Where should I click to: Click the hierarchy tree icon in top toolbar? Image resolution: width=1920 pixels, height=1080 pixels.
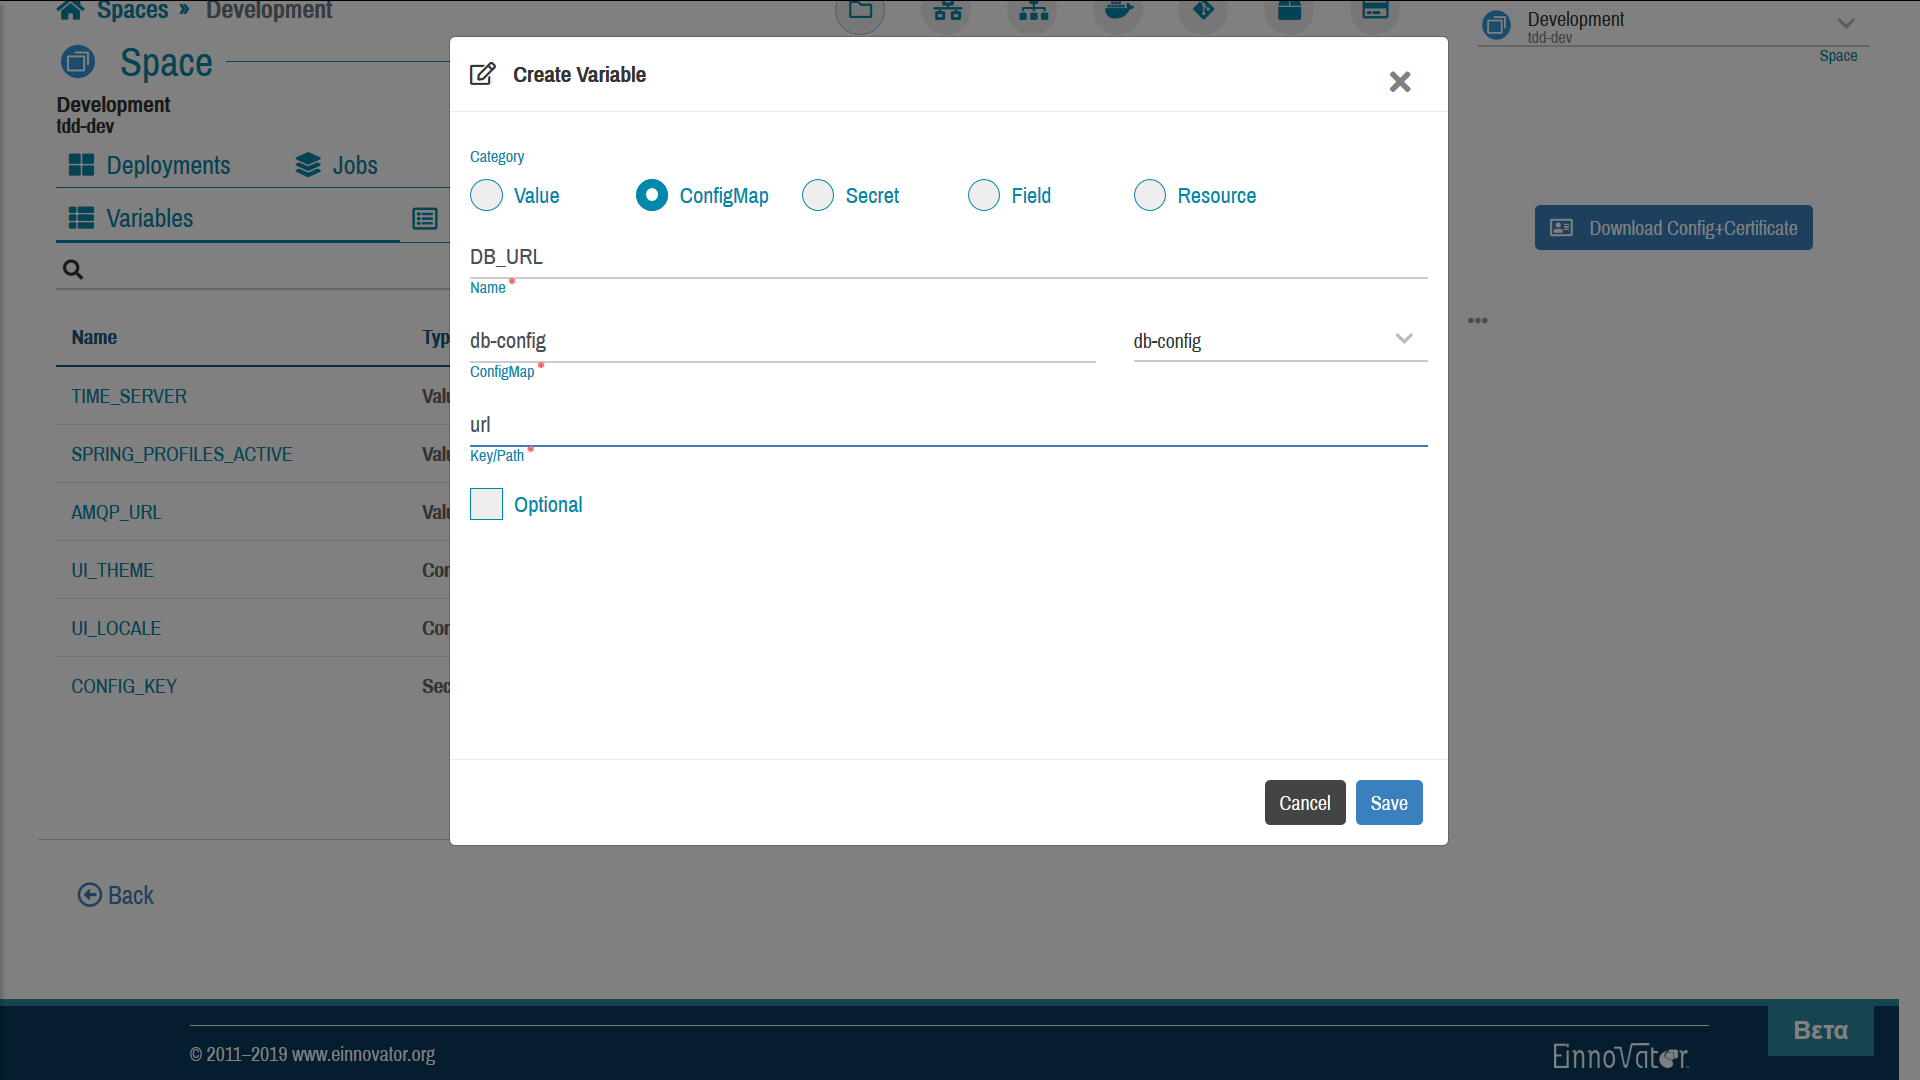pos(1035,11)
